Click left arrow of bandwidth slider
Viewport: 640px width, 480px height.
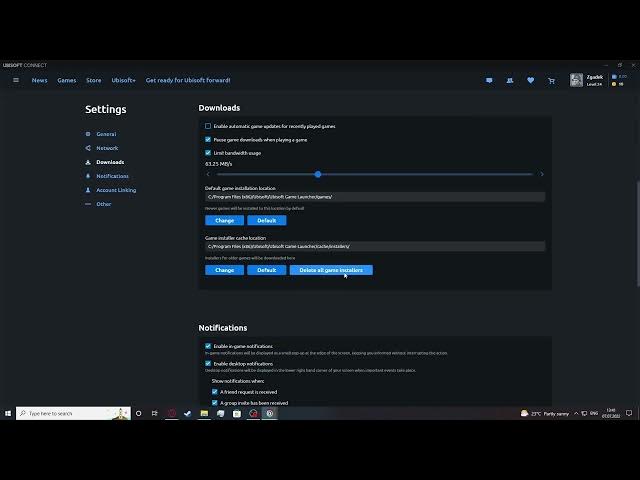[x=208, y=174]
